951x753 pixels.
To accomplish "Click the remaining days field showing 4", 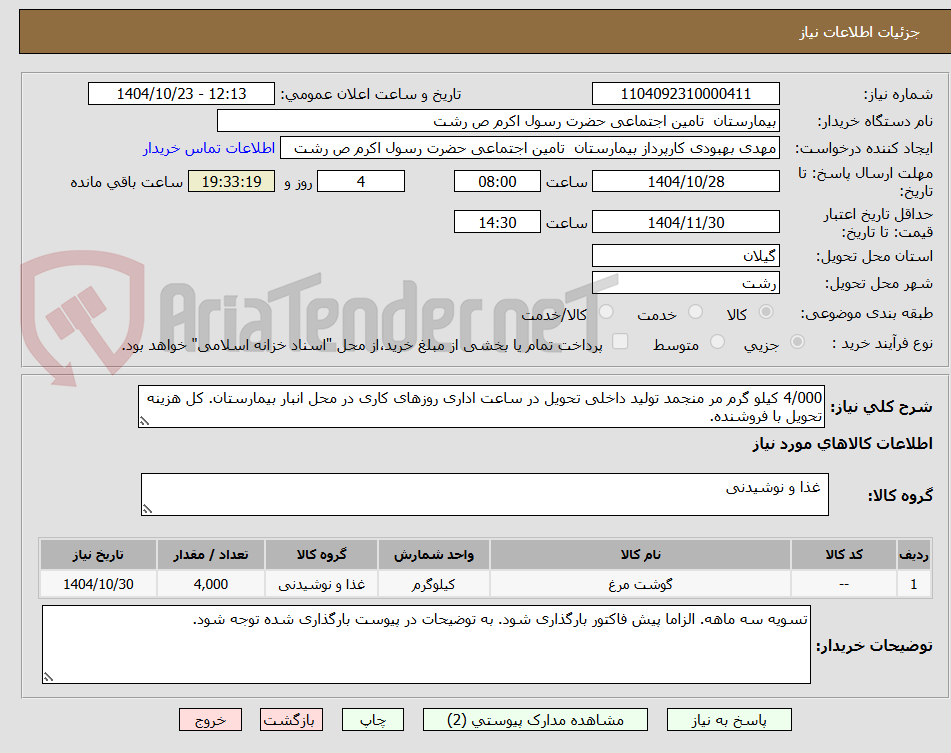I will (361, 181).
